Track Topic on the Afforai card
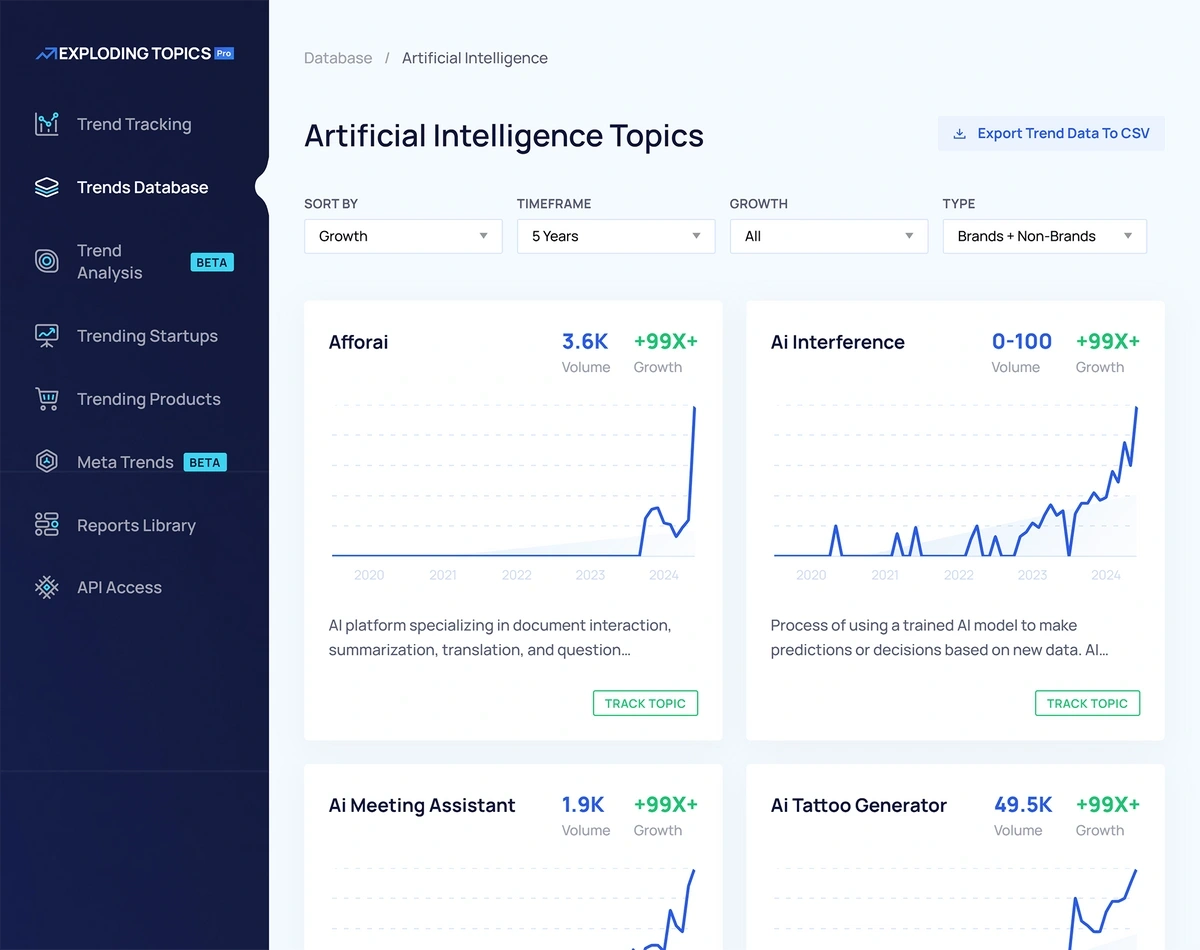The image size is (1200, 950). click(x=645, y=703)
